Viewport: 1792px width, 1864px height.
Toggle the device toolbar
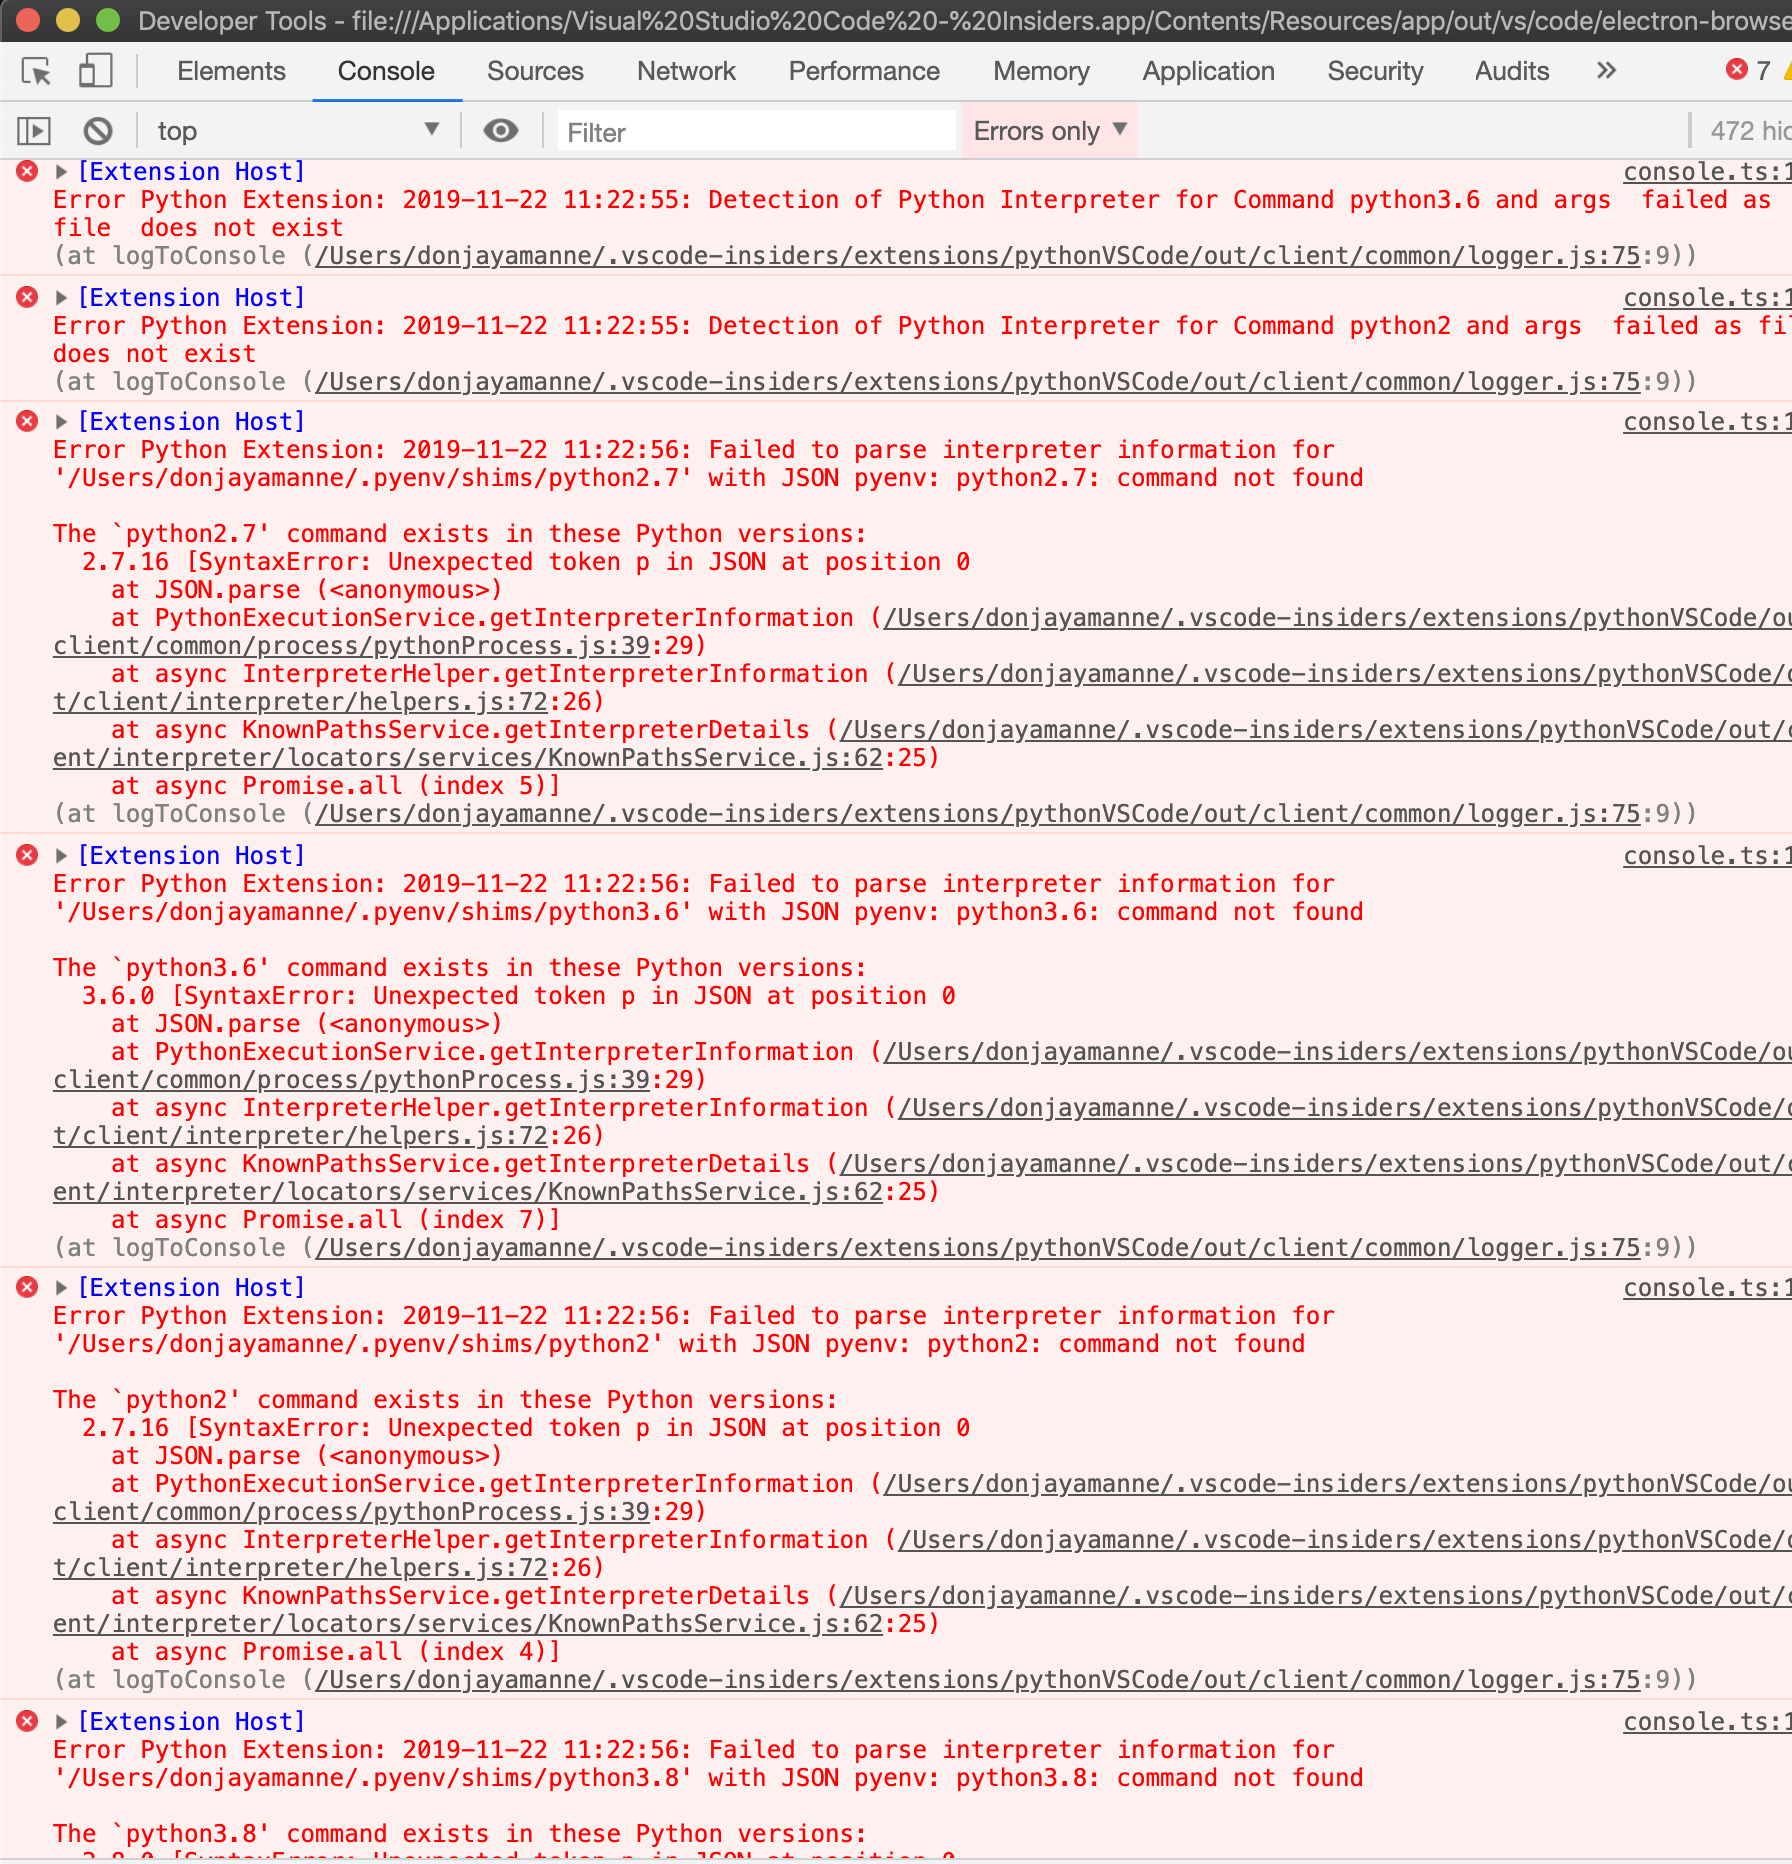pyautogui.click(x=95, y=71)
